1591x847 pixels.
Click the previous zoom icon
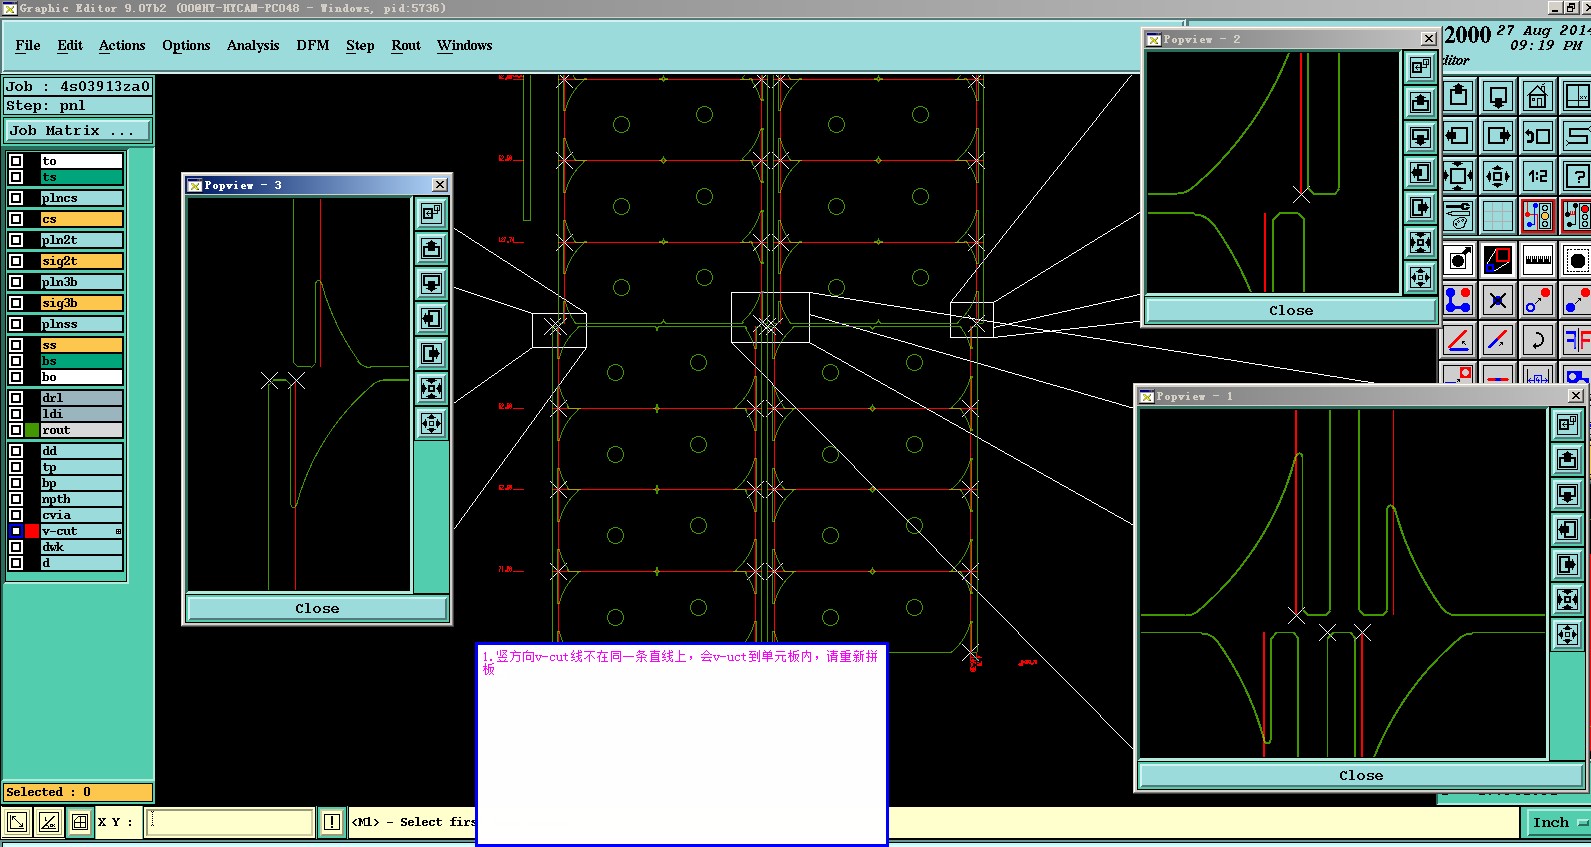click(1537, 136)
